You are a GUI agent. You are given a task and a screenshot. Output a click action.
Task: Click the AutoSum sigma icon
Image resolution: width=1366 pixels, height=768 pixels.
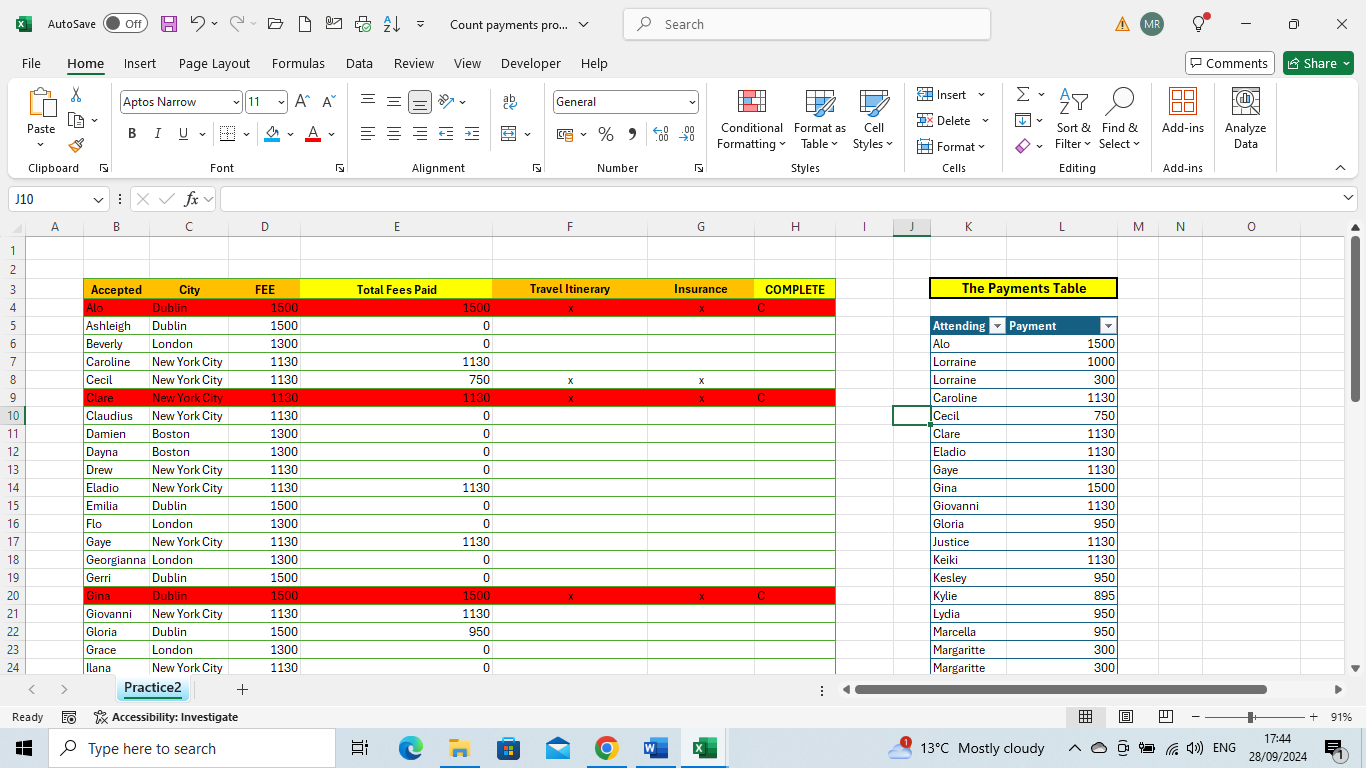(x=1023, y=94)
